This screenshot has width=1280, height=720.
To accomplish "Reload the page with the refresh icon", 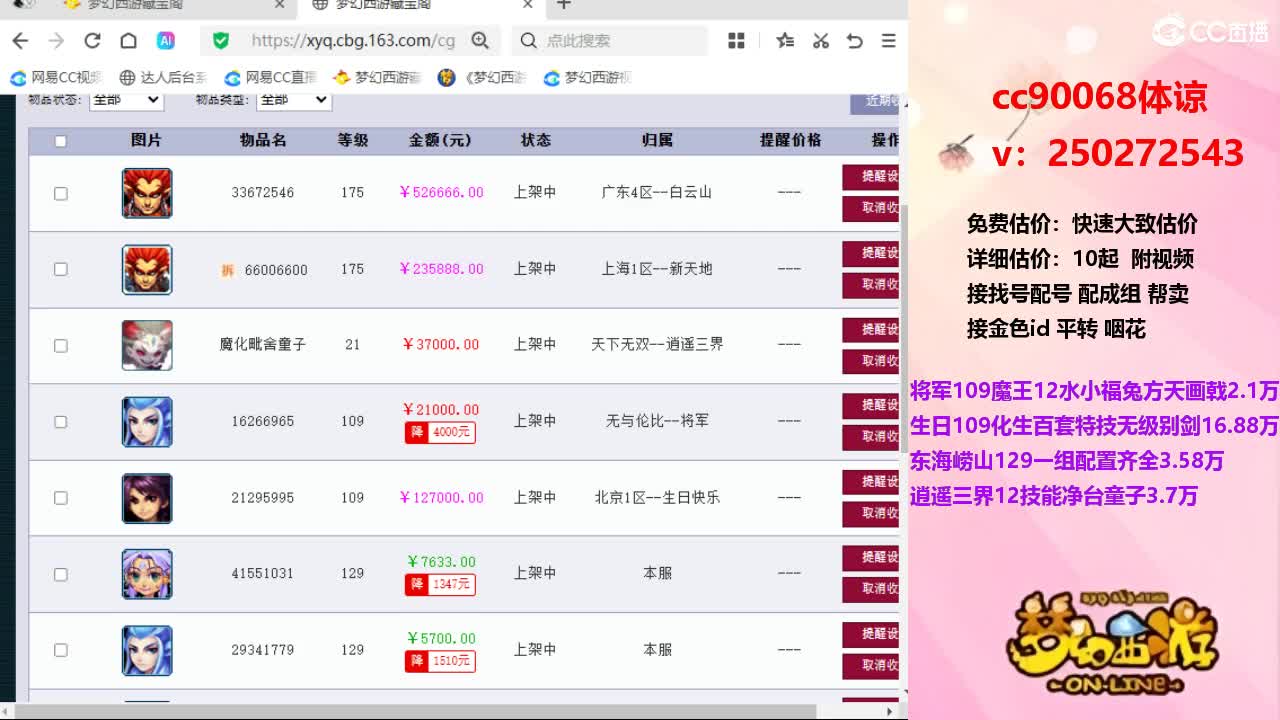I will coord(92,41).
